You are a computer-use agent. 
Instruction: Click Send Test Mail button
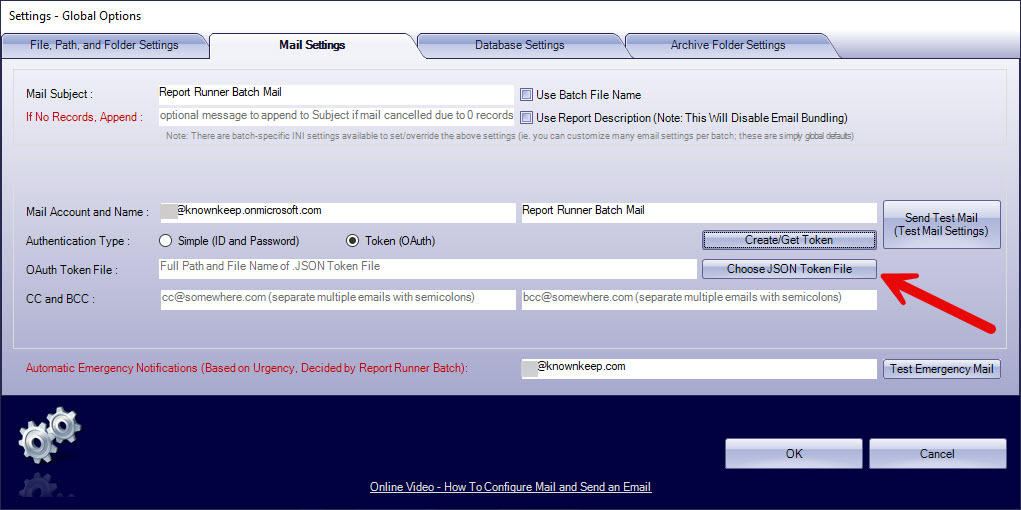pyautogui.click(x=941, y=225)
